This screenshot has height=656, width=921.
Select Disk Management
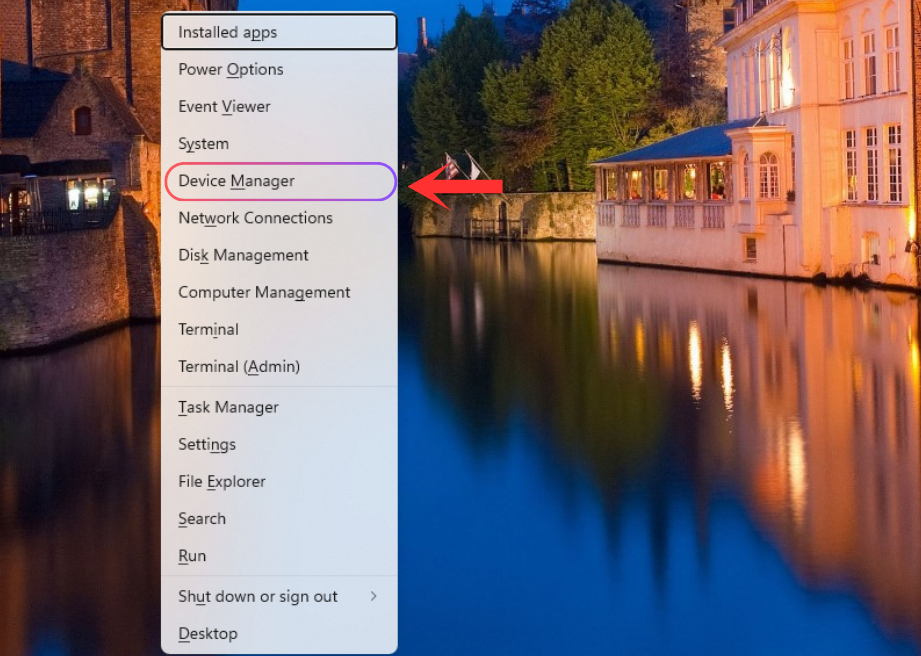click(280, 255)
